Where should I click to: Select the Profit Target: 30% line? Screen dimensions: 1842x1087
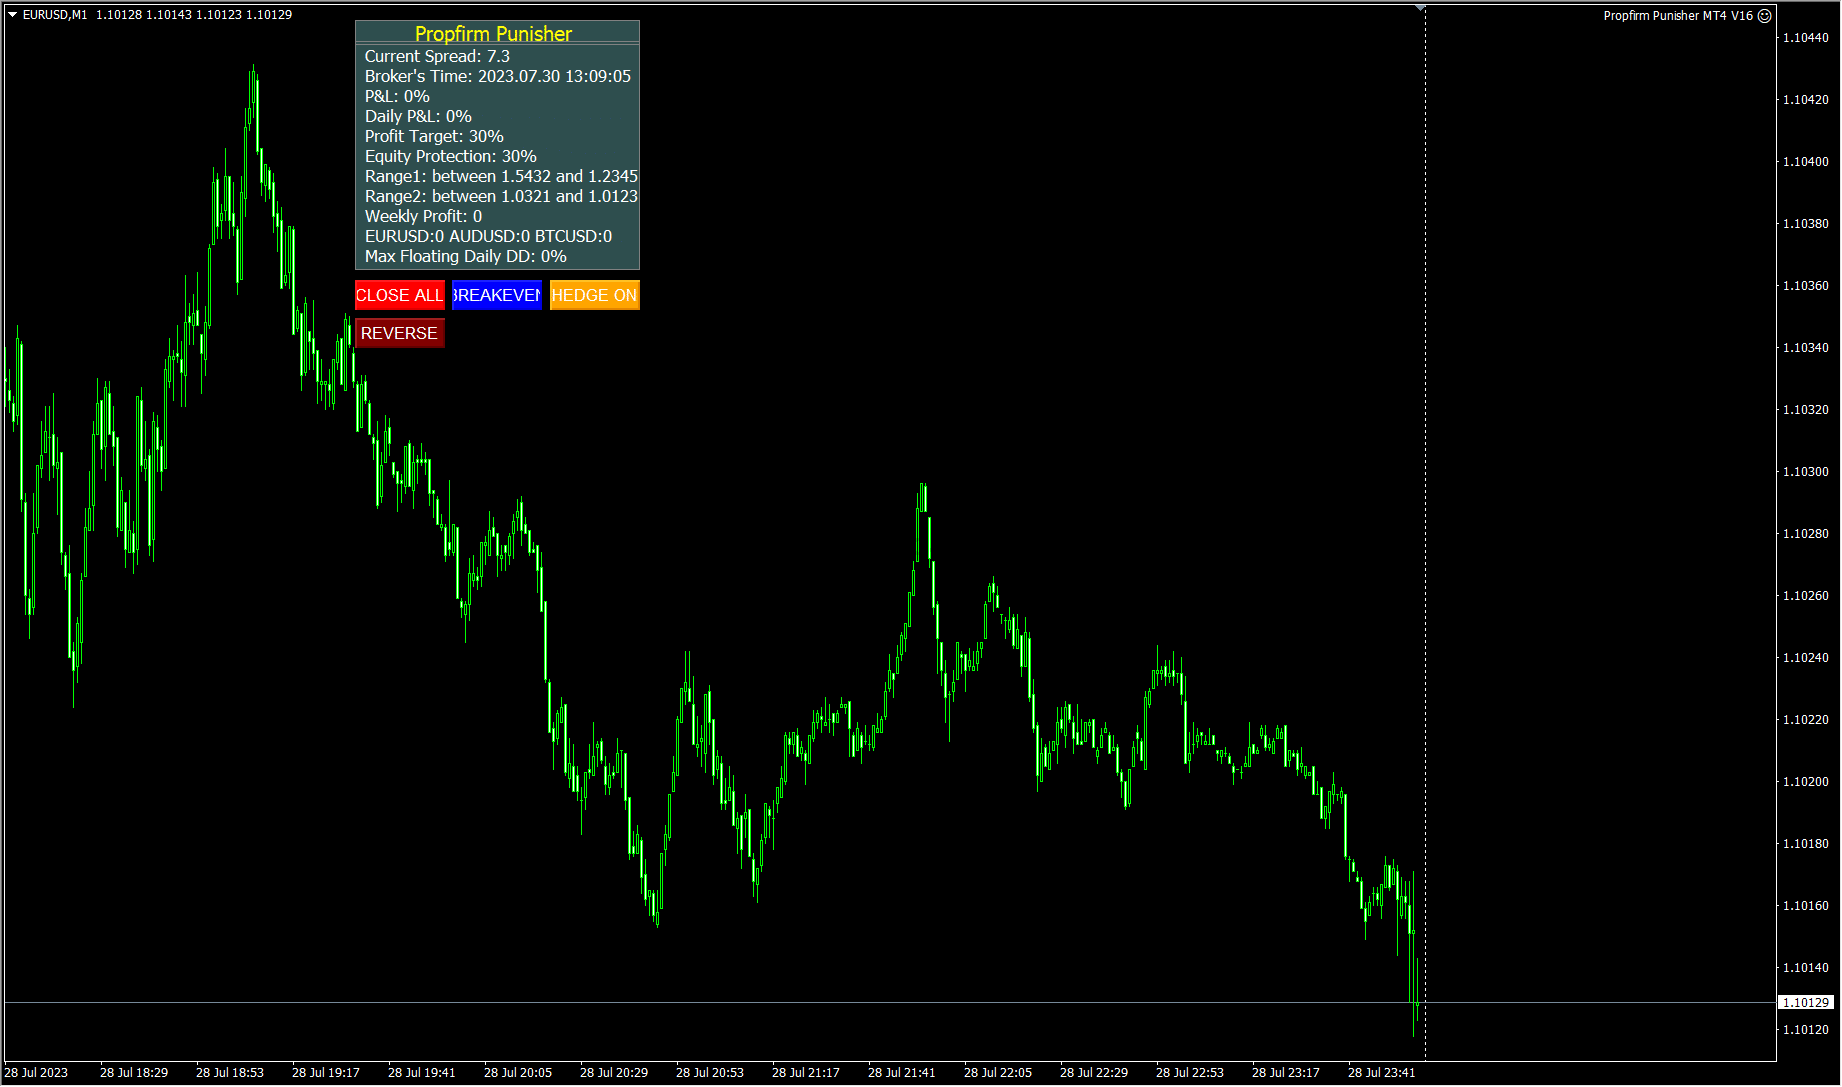(434, 136)
